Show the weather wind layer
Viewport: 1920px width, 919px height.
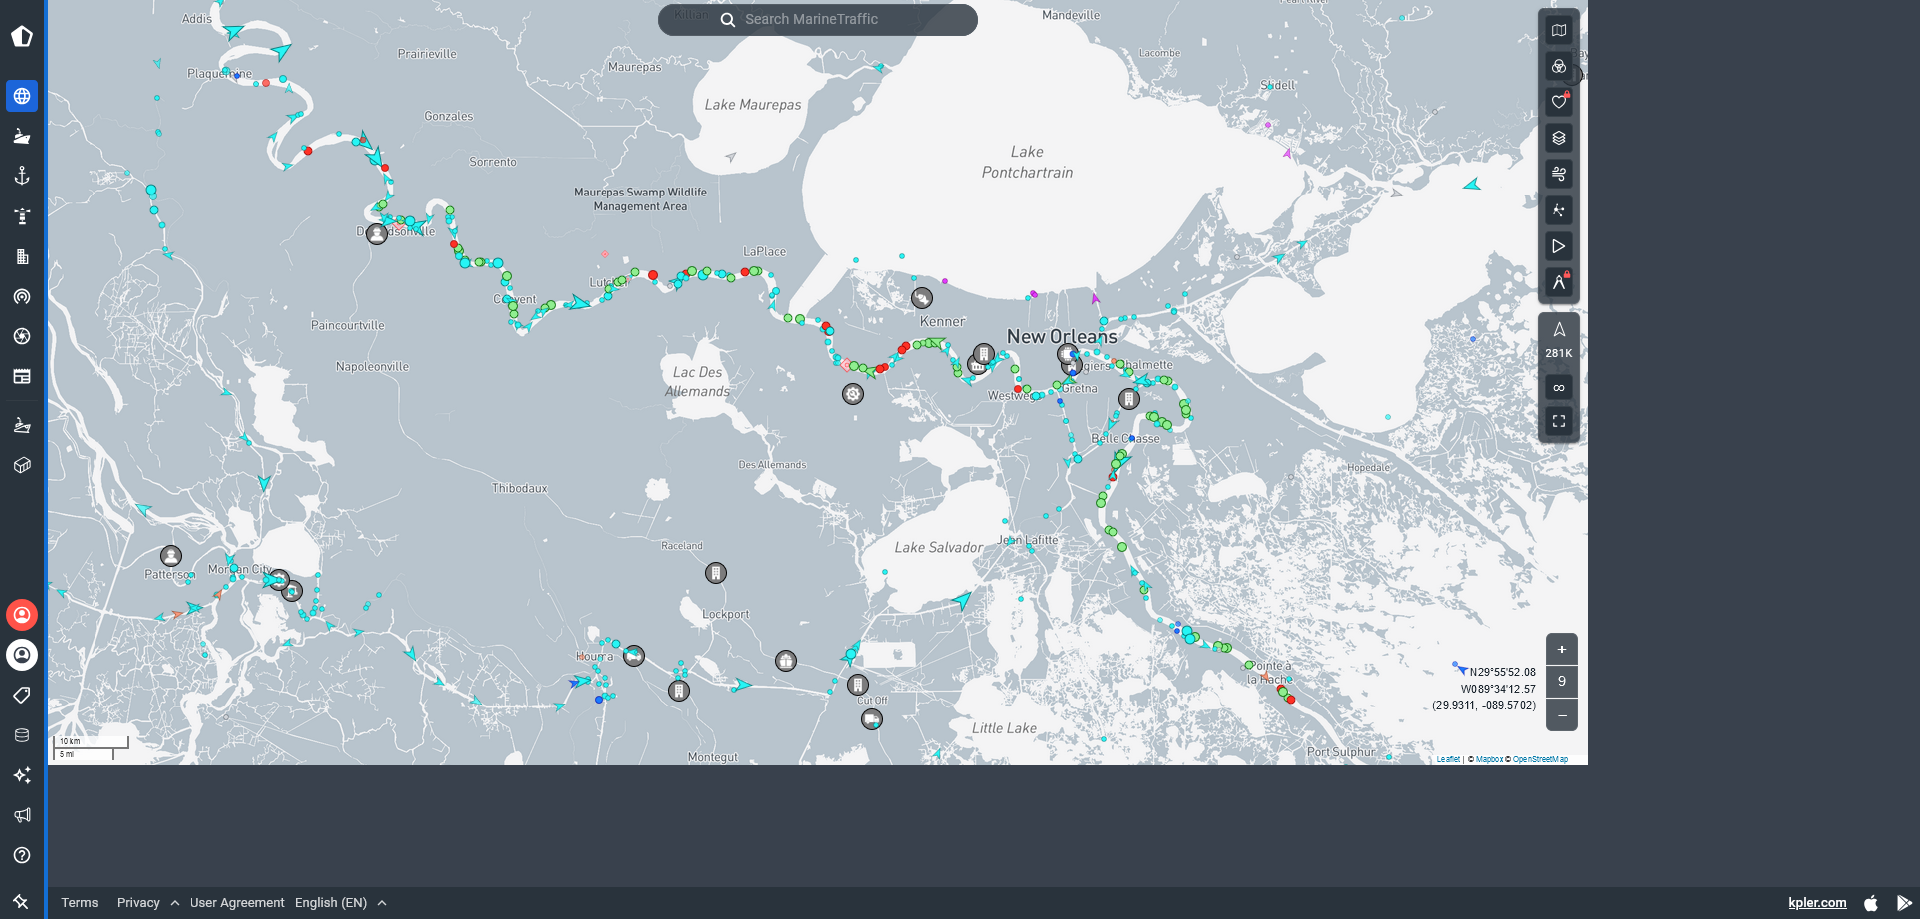point(1559,174)
